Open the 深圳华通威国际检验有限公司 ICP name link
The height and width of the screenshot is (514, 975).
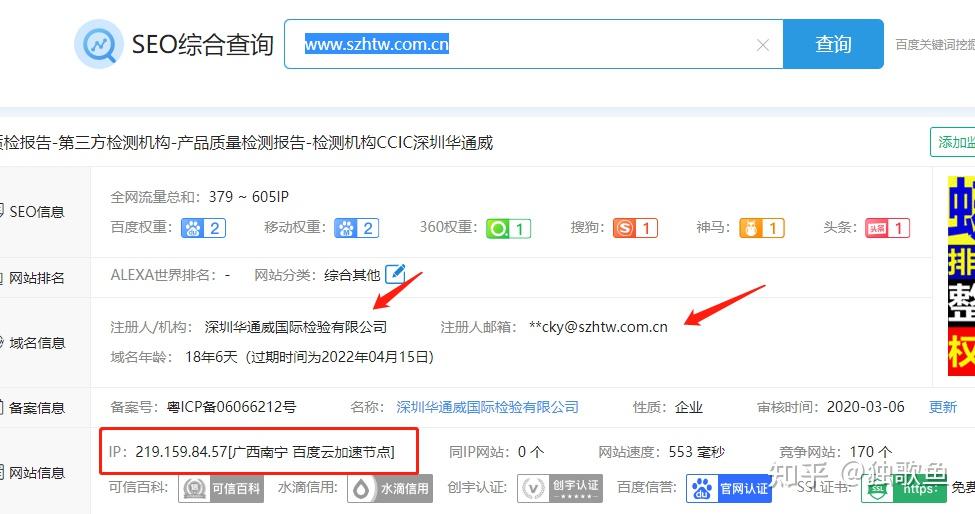pyautogui.click(x=488, y=407)
